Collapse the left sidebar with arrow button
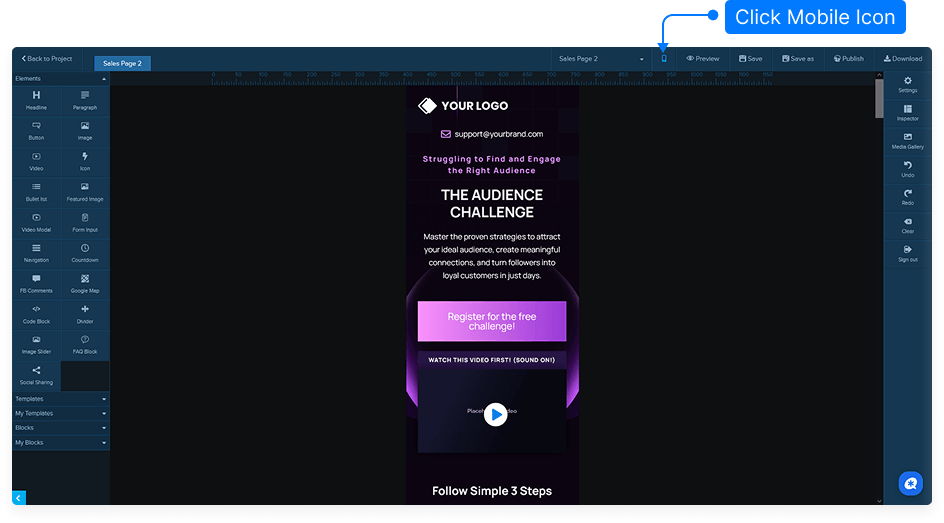 (x=19, y=497)
